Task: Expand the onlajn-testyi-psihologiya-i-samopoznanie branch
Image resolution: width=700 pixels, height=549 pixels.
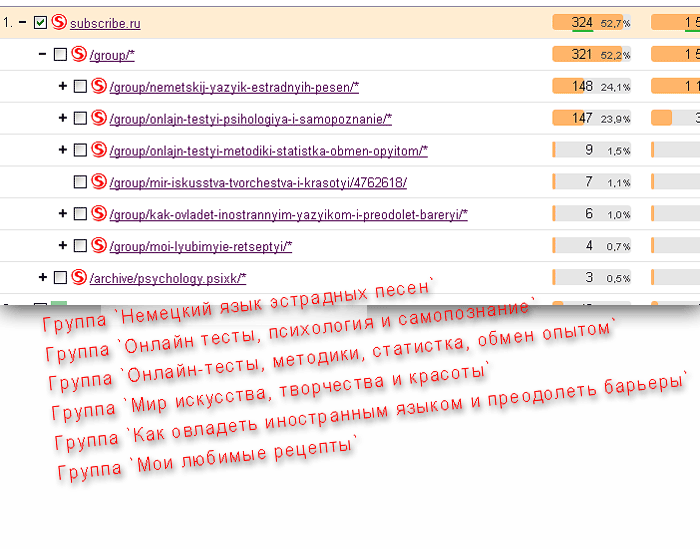Action: pos(62,118)
